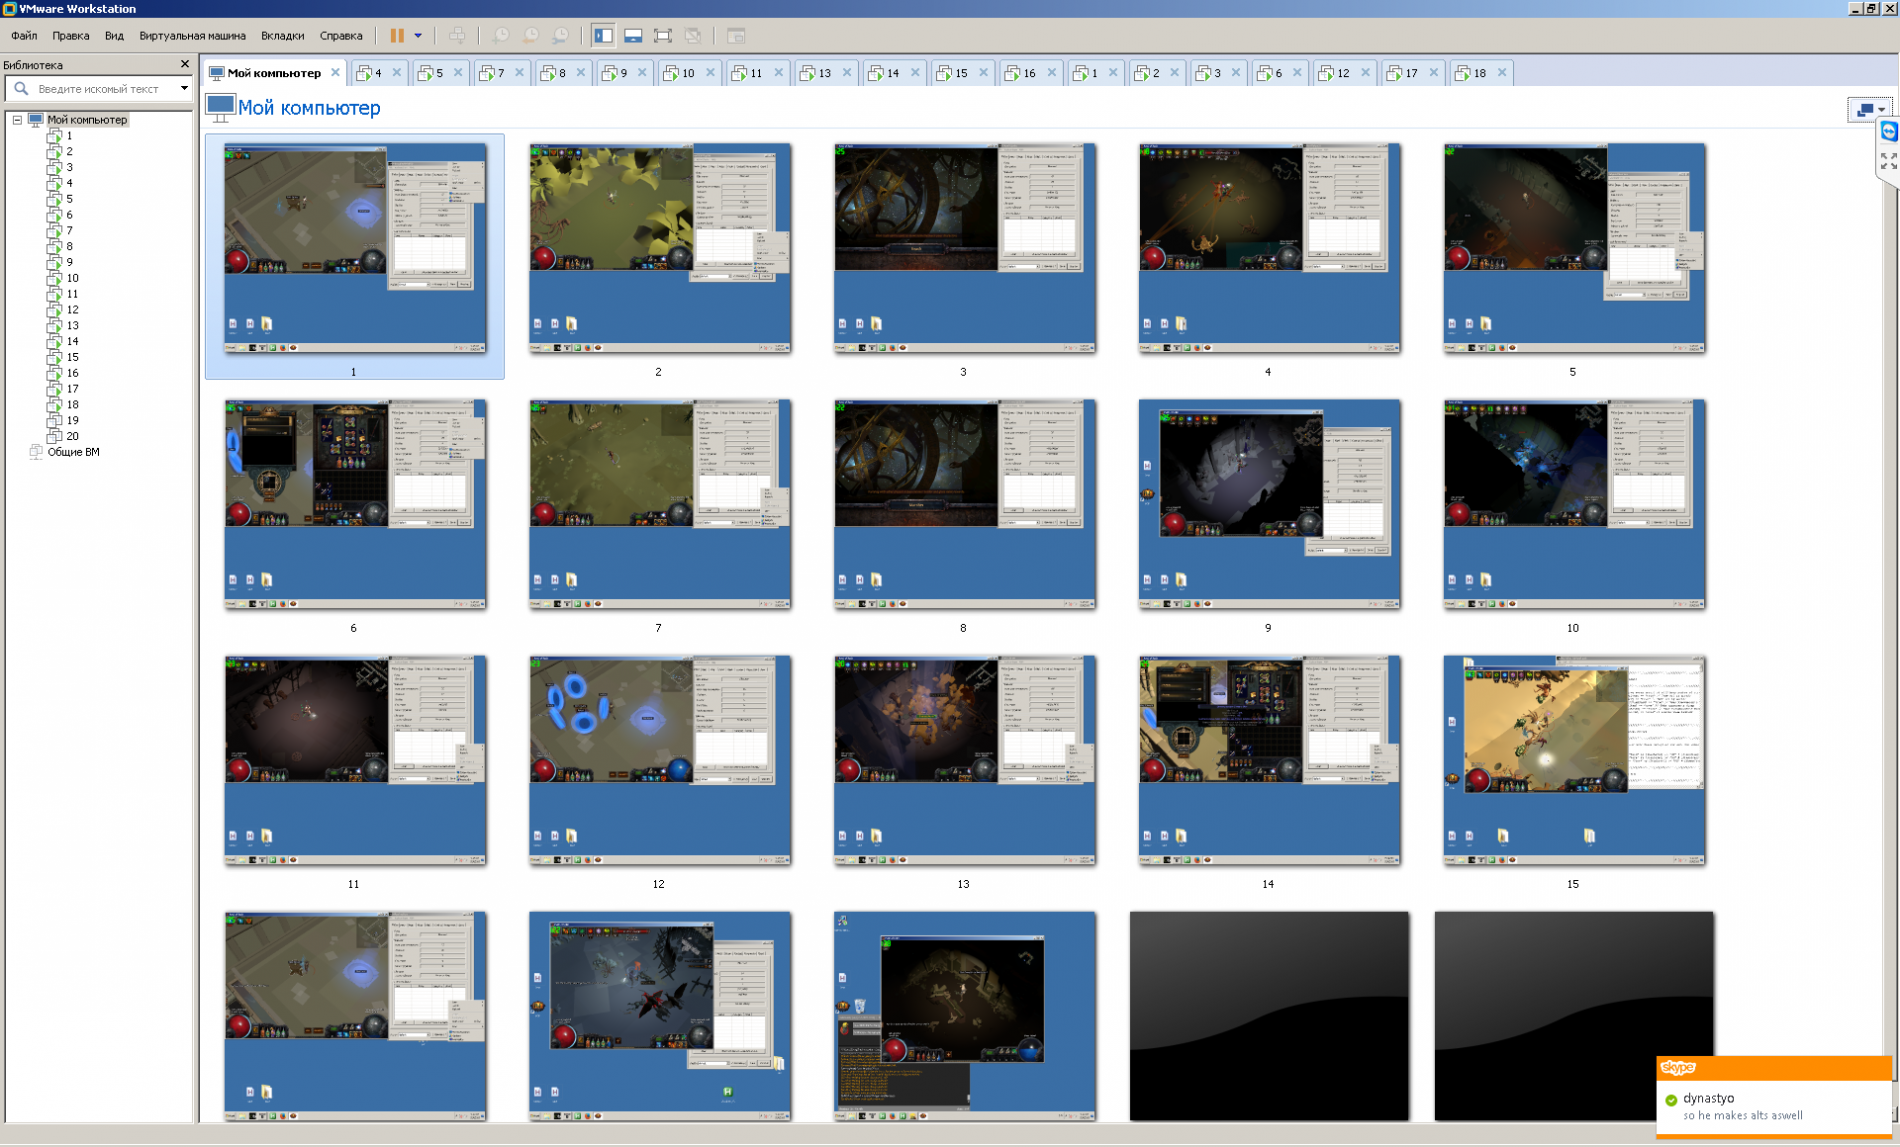Select the thumbnail of VM 10
Viewport: 1900px width, 1147px height.
tap(1574, 504)
